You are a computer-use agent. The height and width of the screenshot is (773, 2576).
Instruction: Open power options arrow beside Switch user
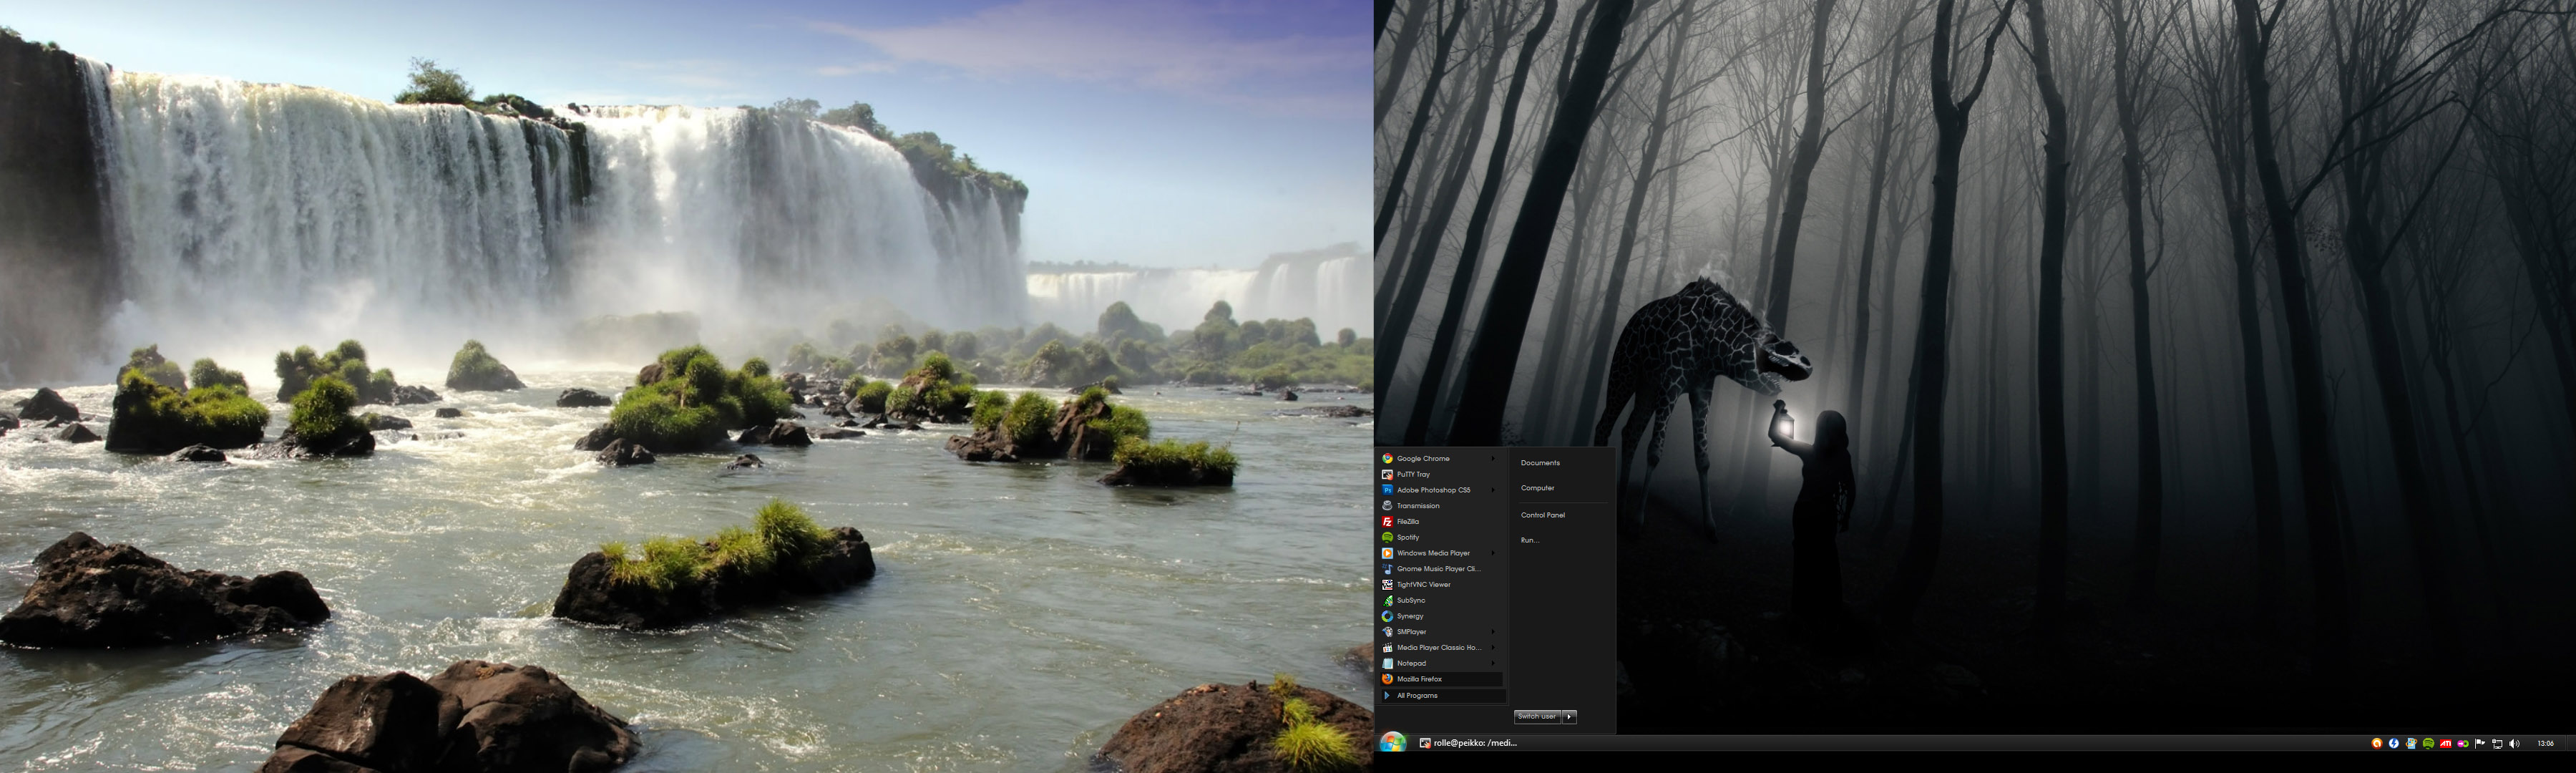(x=1570, y=717)
